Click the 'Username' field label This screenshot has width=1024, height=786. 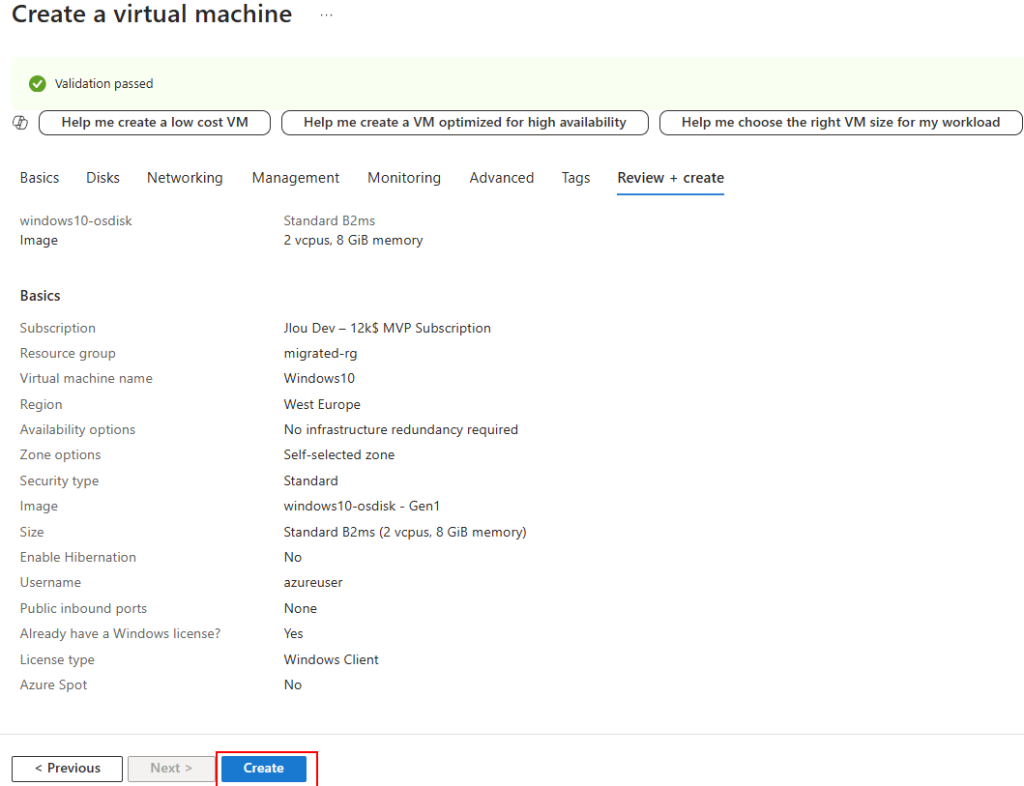click(50, 582)
